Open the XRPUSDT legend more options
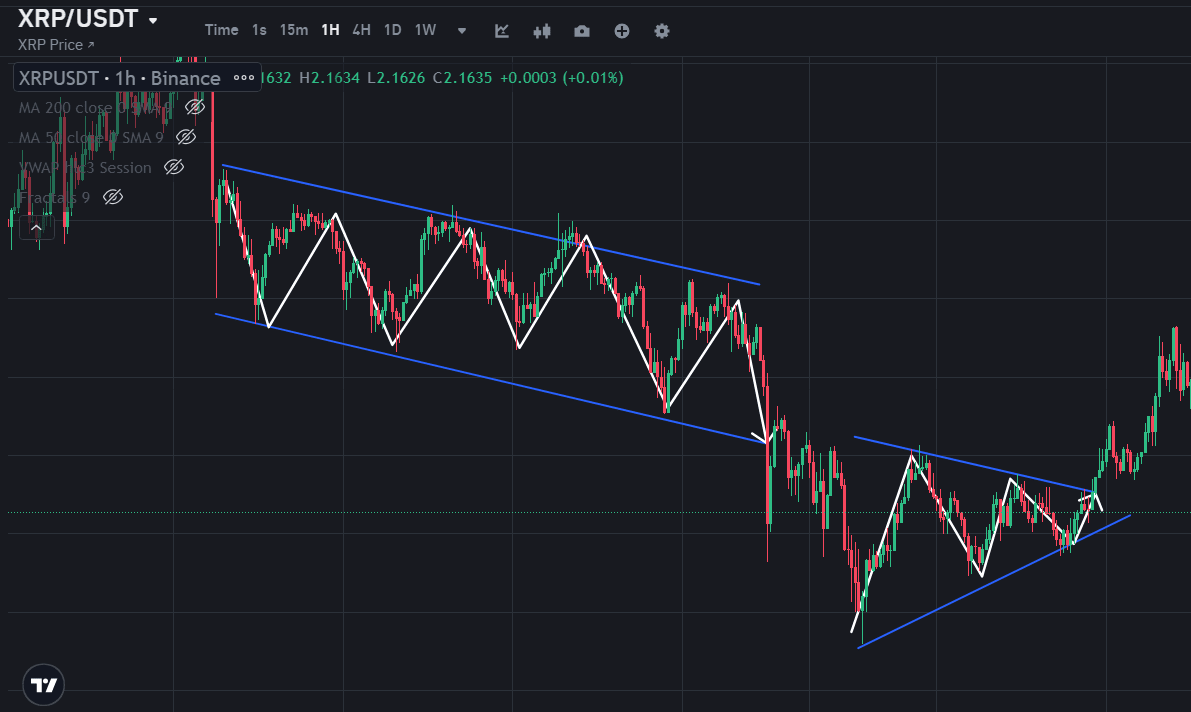 244,78
